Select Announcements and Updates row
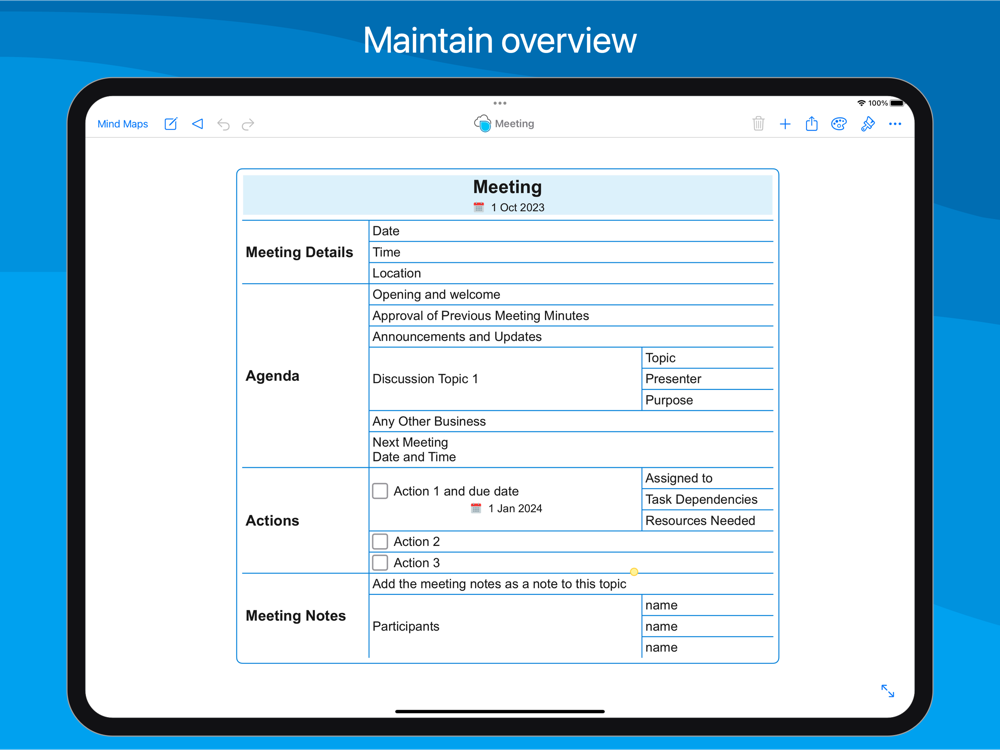Image resolution: width=1000 pixels, height=750 pixels. tap(571, 337)
